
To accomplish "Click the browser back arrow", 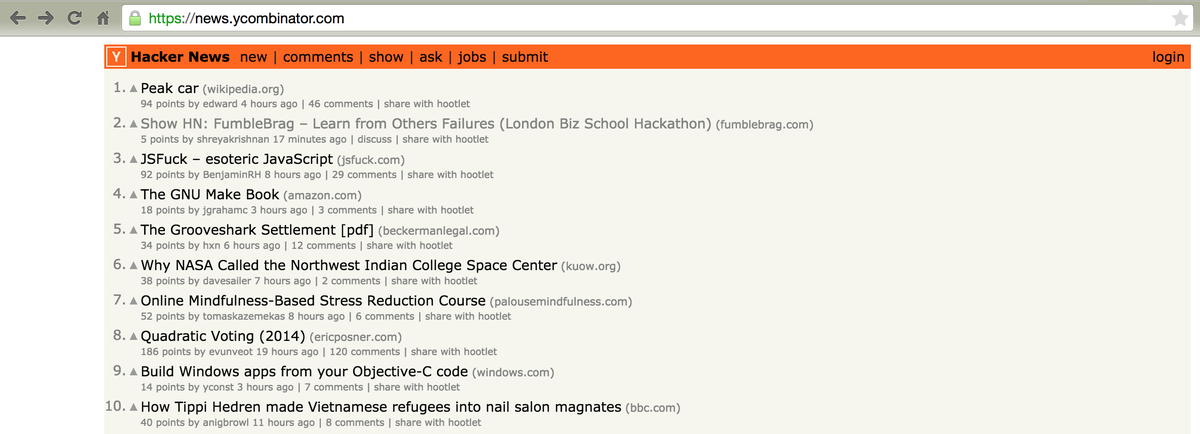I will 18,17.
